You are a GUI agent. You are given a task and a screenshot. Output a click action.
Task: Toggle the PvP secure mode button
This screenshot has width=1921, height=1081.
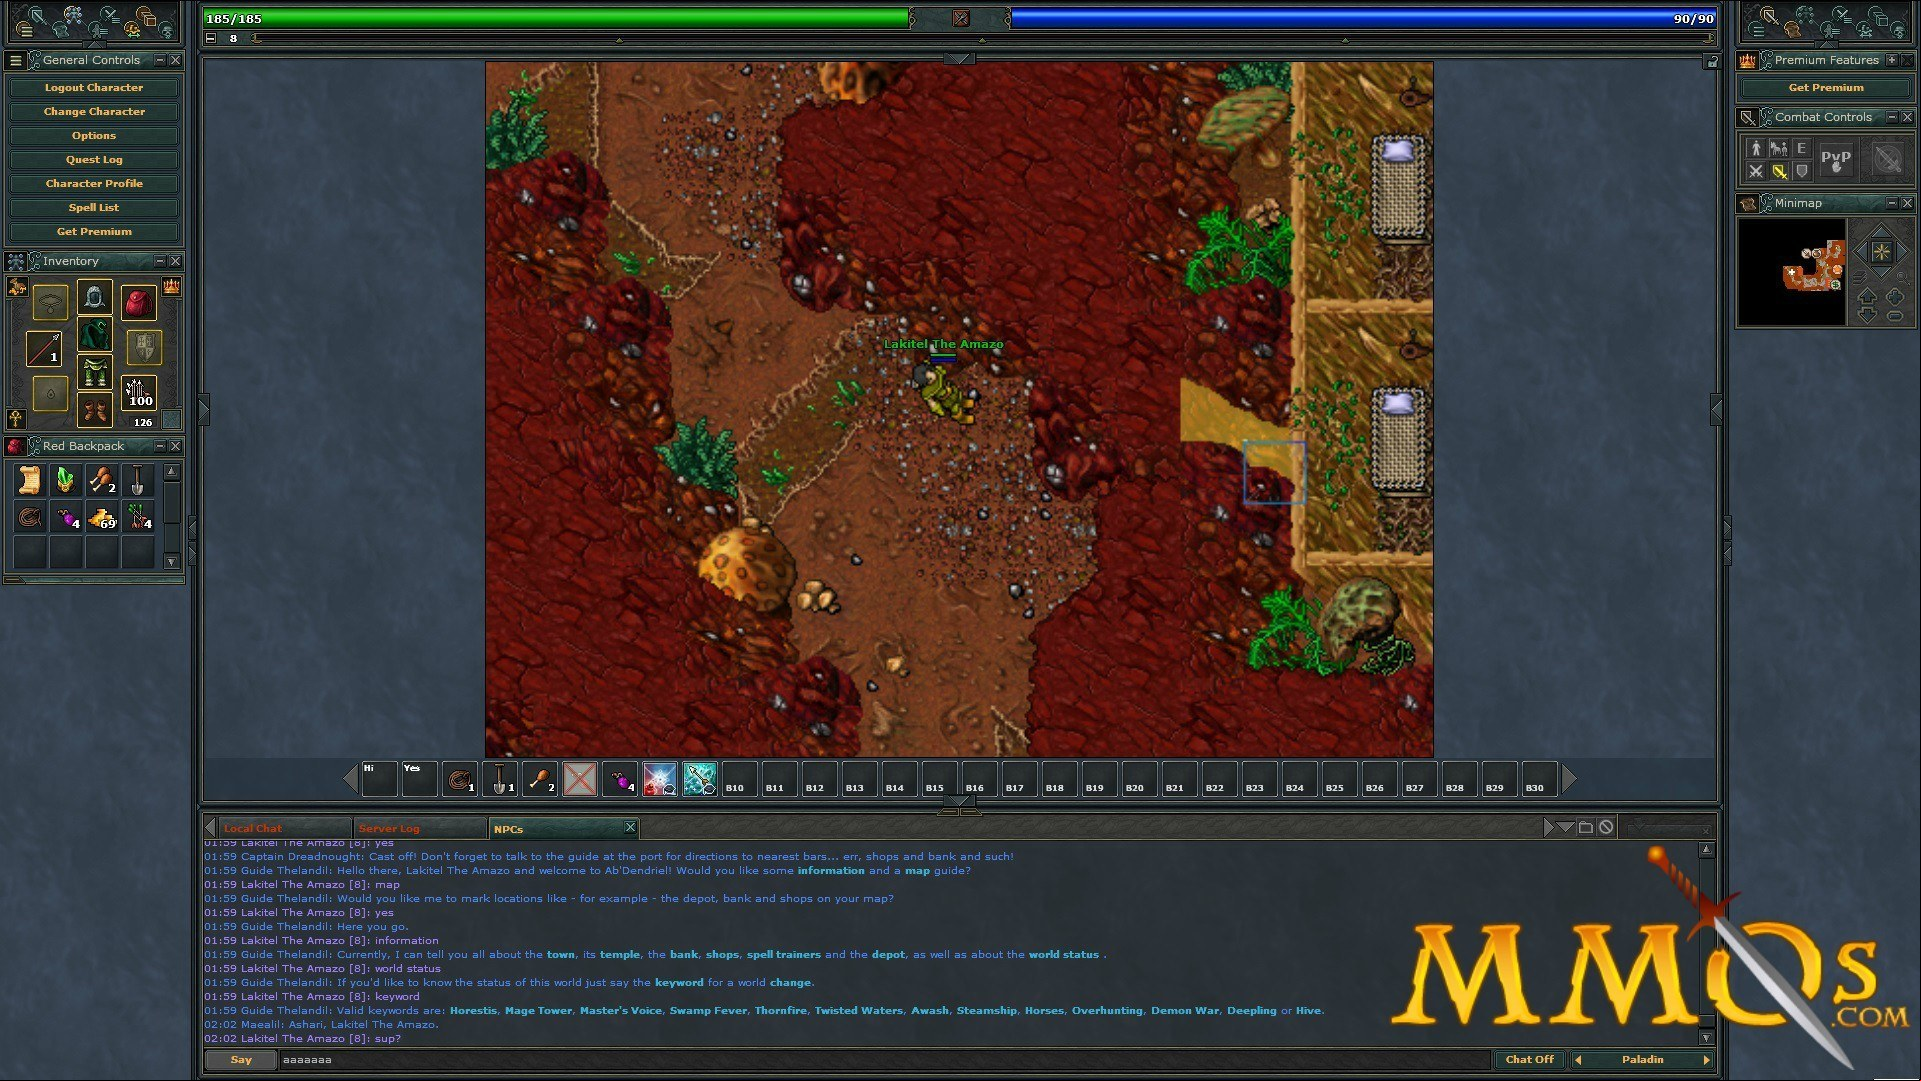[1836, 160]
